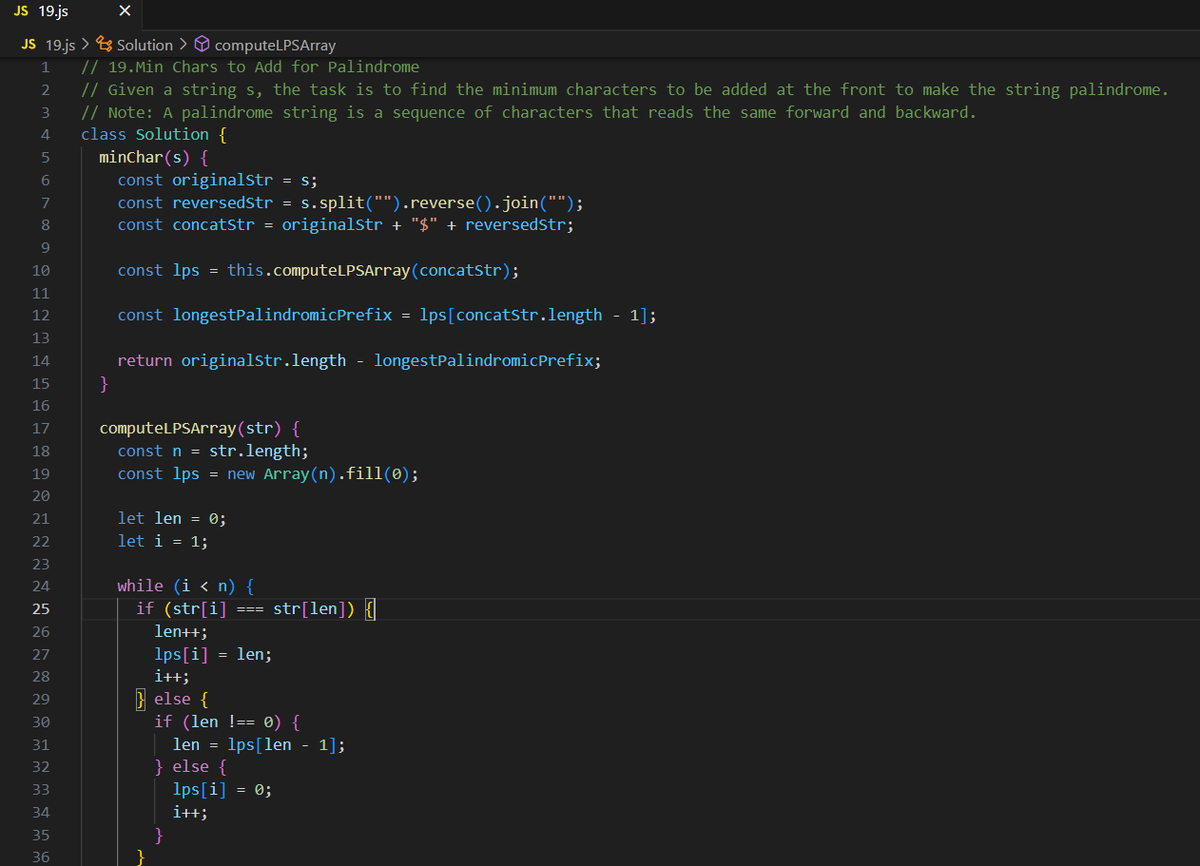The height and width of the screenshot is (866, 1200).
Task: Click the computeLPSArray method cube icon
Action: click(x=202, y=45)
